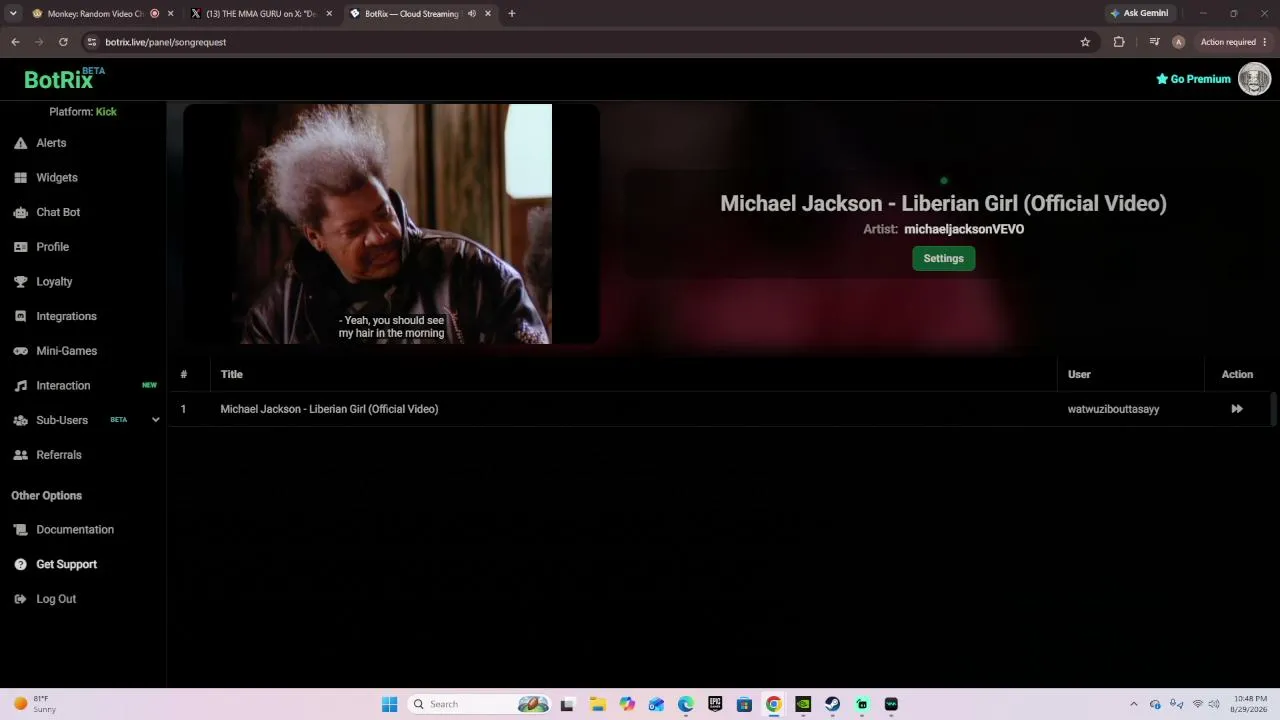Image resolution: width=1280 pixels, height=720 pixels.
Task: Open the browser media controls icon
Action: click(1154, 42)
